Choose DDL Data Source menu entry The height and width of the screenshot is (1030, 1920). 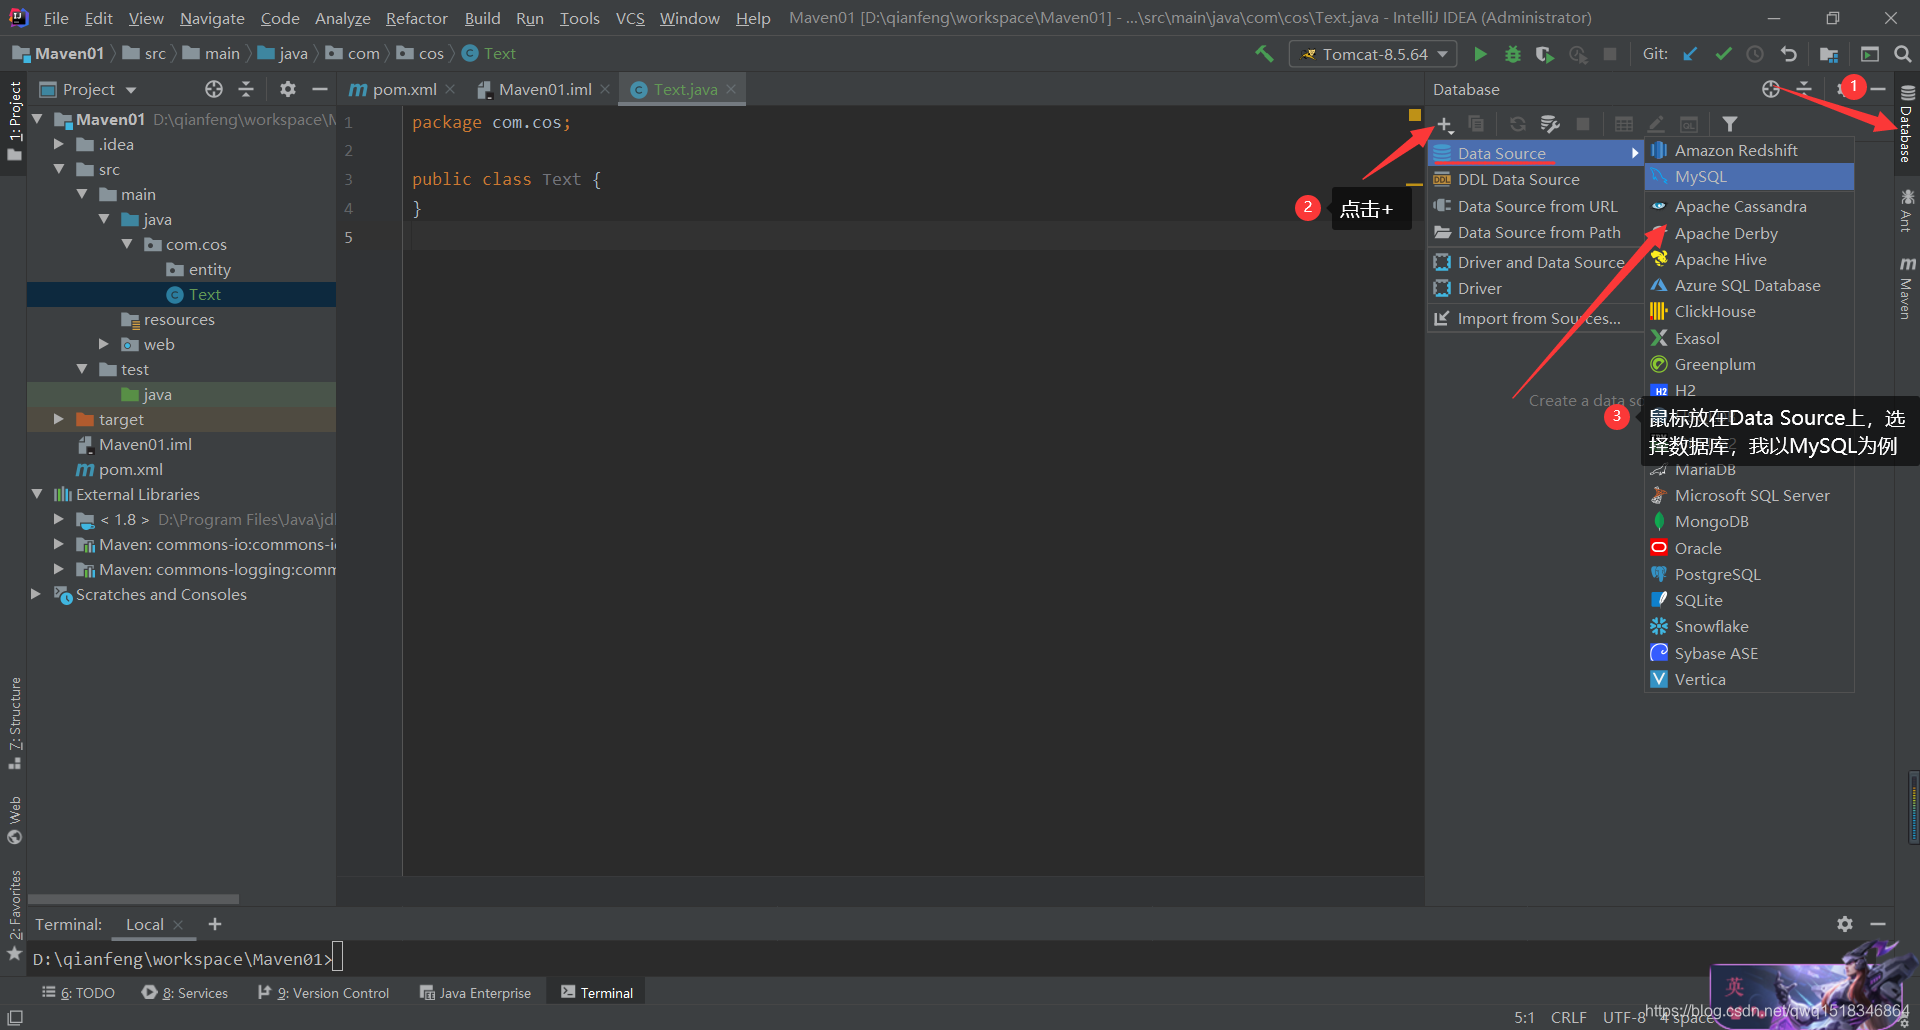pyautogui.click(x=1535, y=179)
